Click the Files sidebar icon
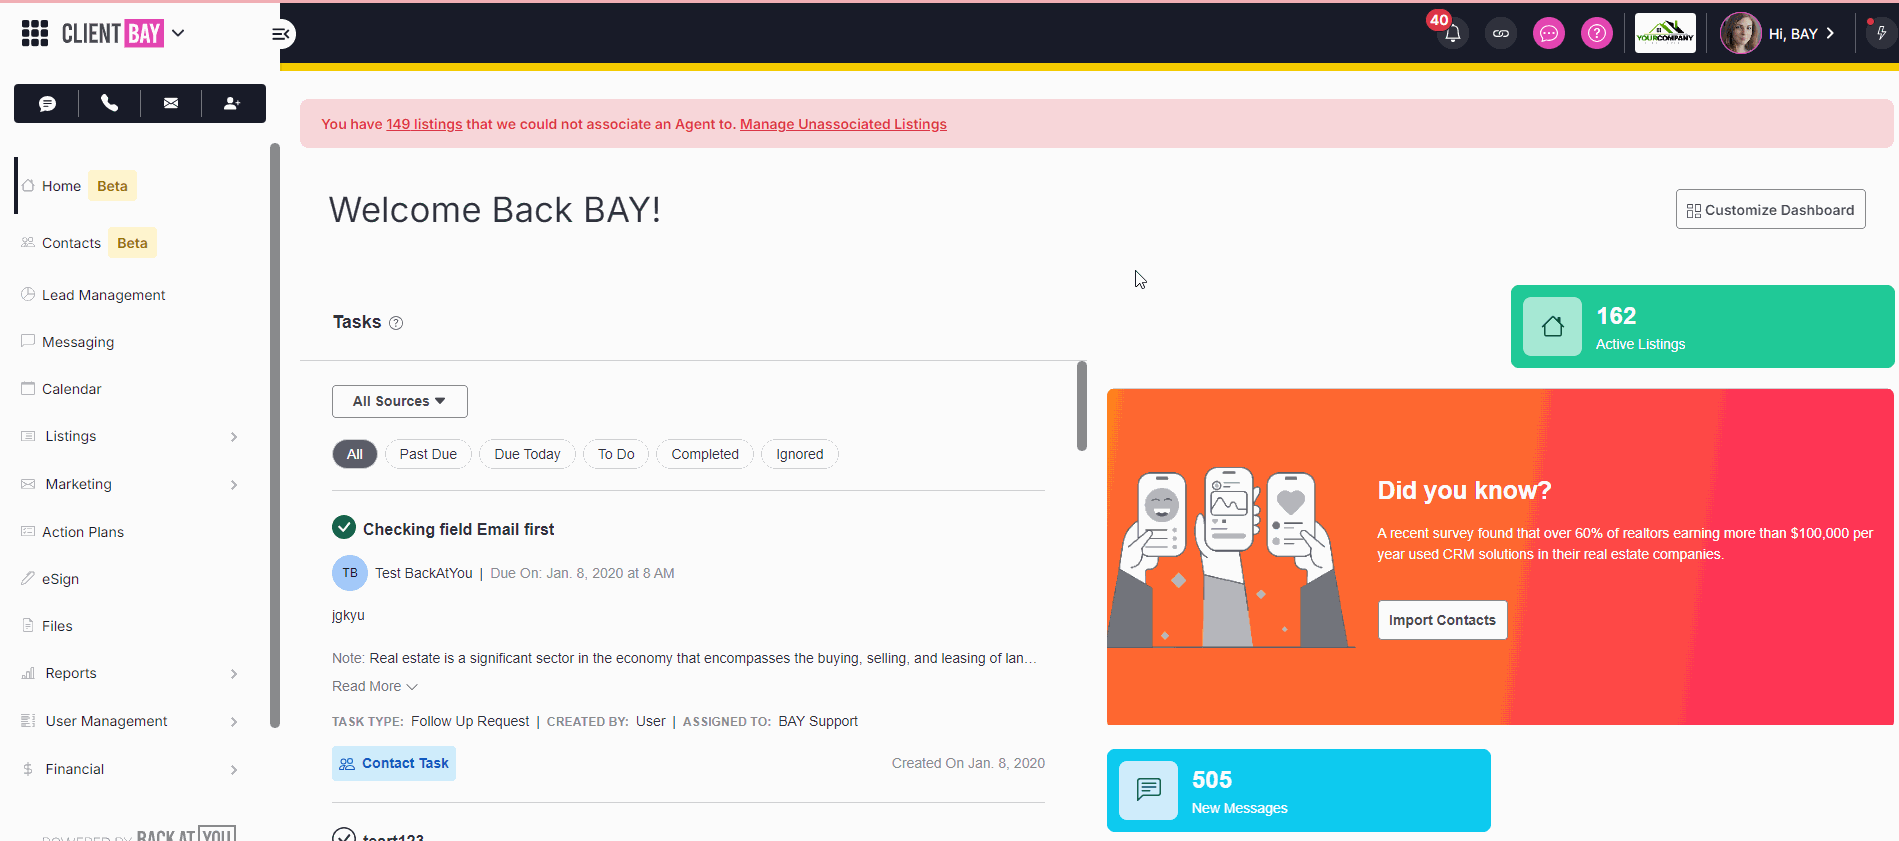The image size is (1899, 841). coord(28,625)
